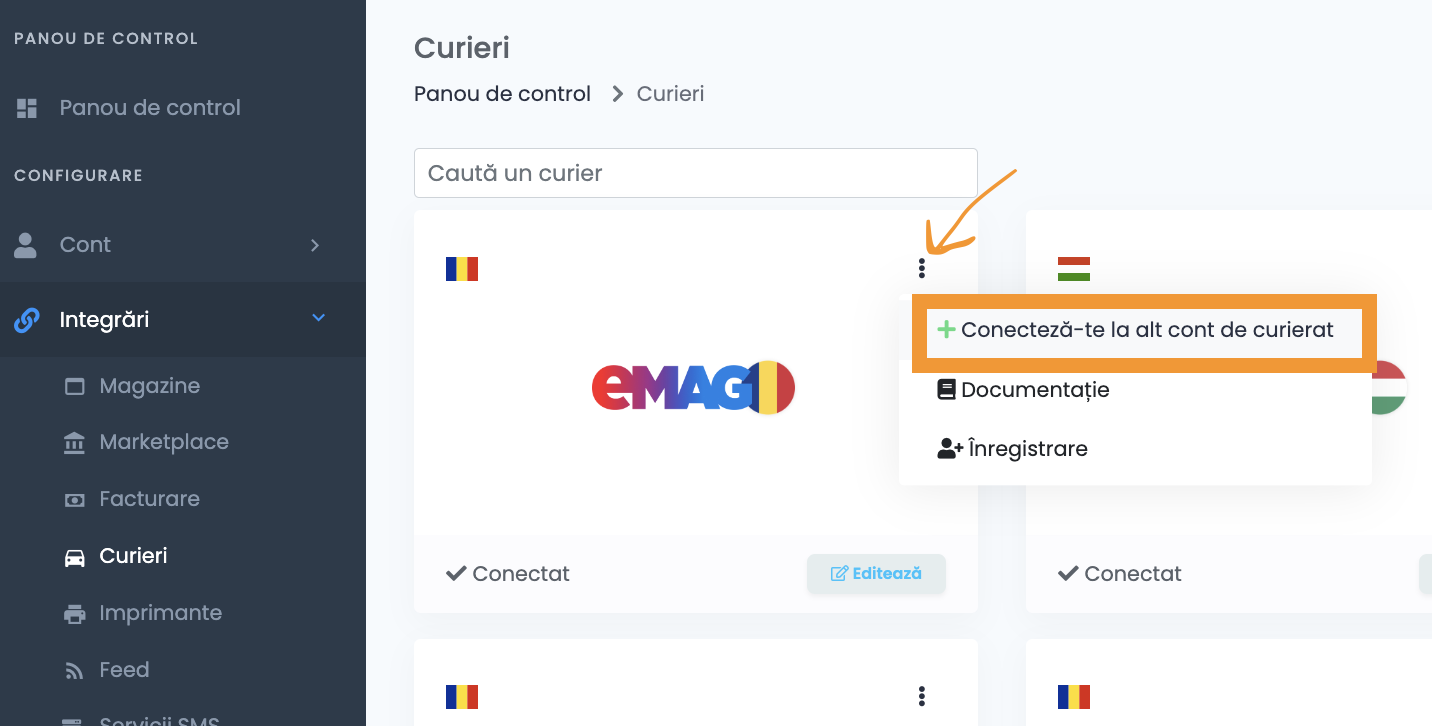Click the Romanian flag on eMAG card
Viewport: 1432px width, 726px height.
(462, 269)
